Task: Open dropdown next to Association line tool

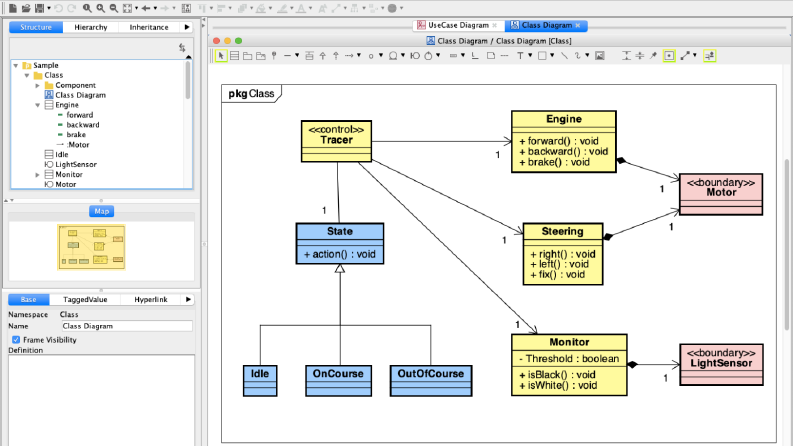Action: pos(297,56)
